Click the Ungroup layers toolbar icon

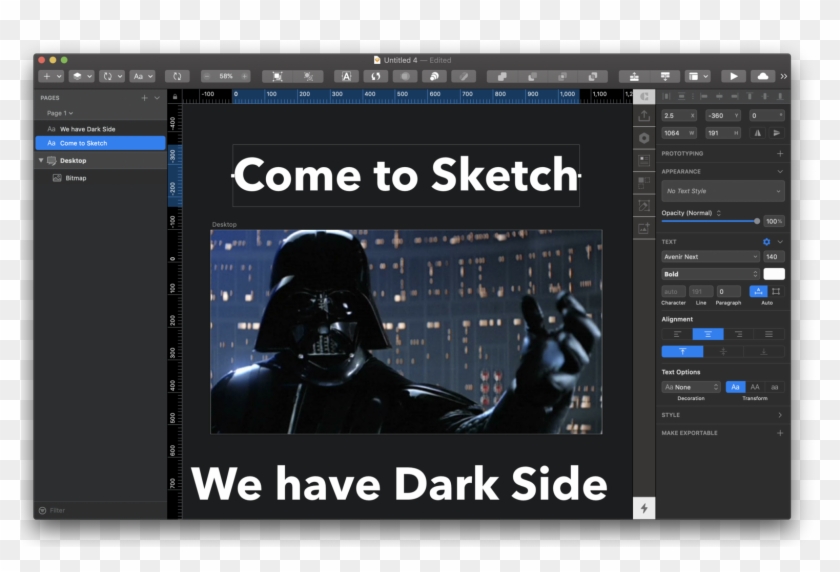point(309,77)
